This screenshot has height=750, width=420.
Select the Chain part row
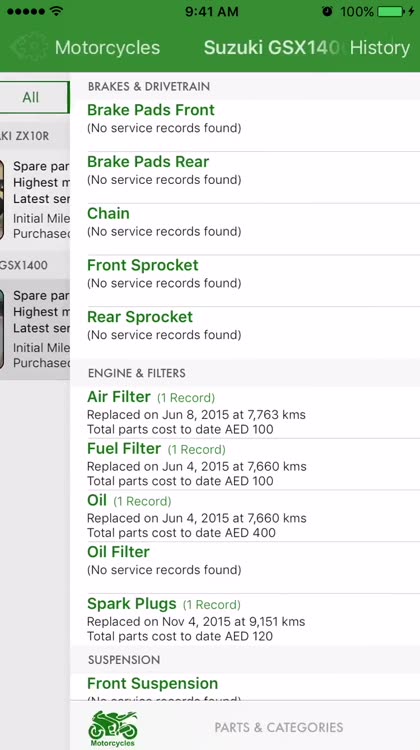pos(245,229)
